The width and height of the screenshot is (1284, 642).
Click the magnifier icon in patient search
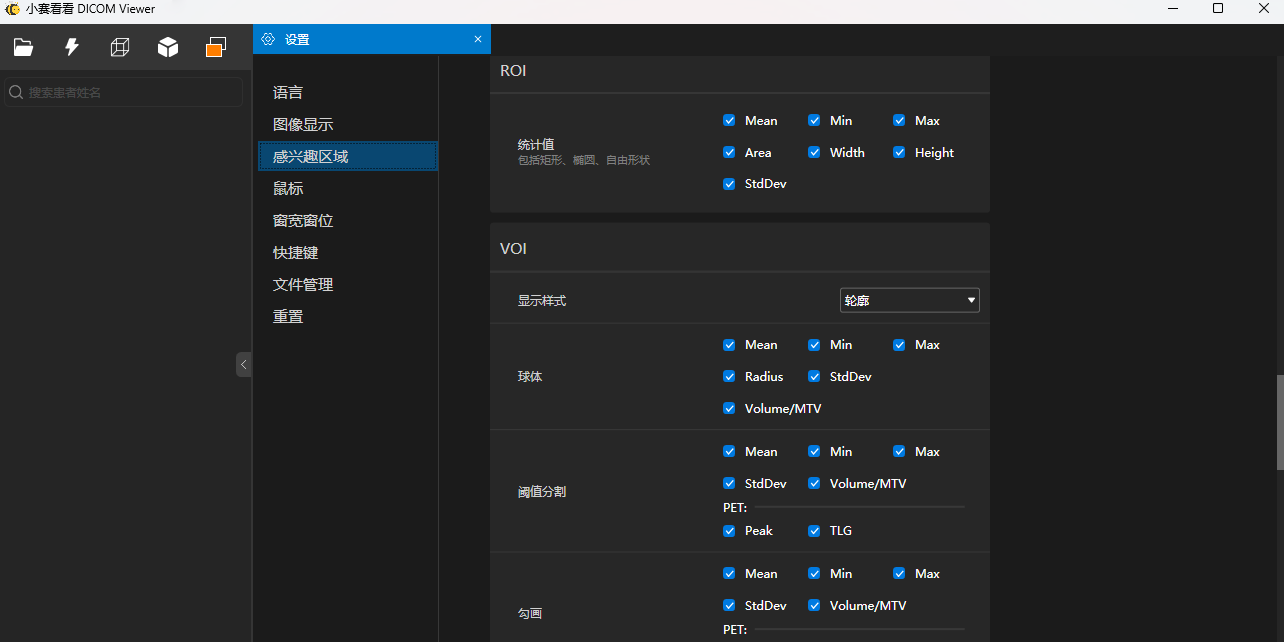point(16,92)
